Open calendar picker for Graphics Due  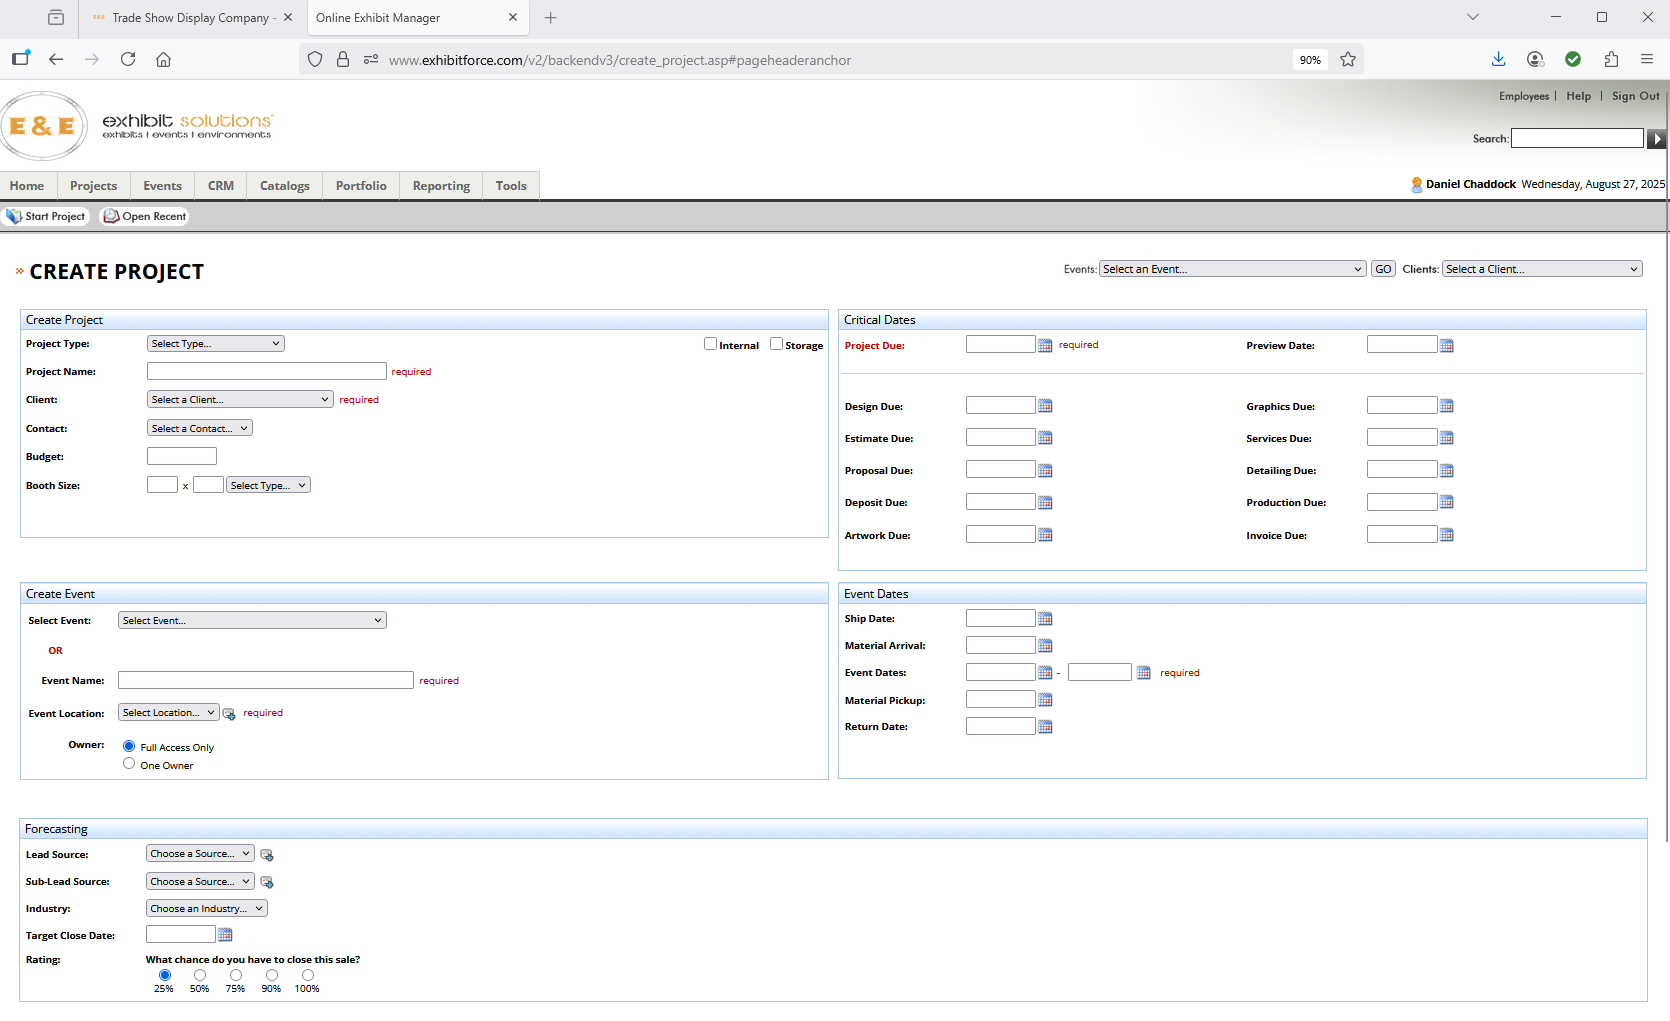tap(1446, 406)
